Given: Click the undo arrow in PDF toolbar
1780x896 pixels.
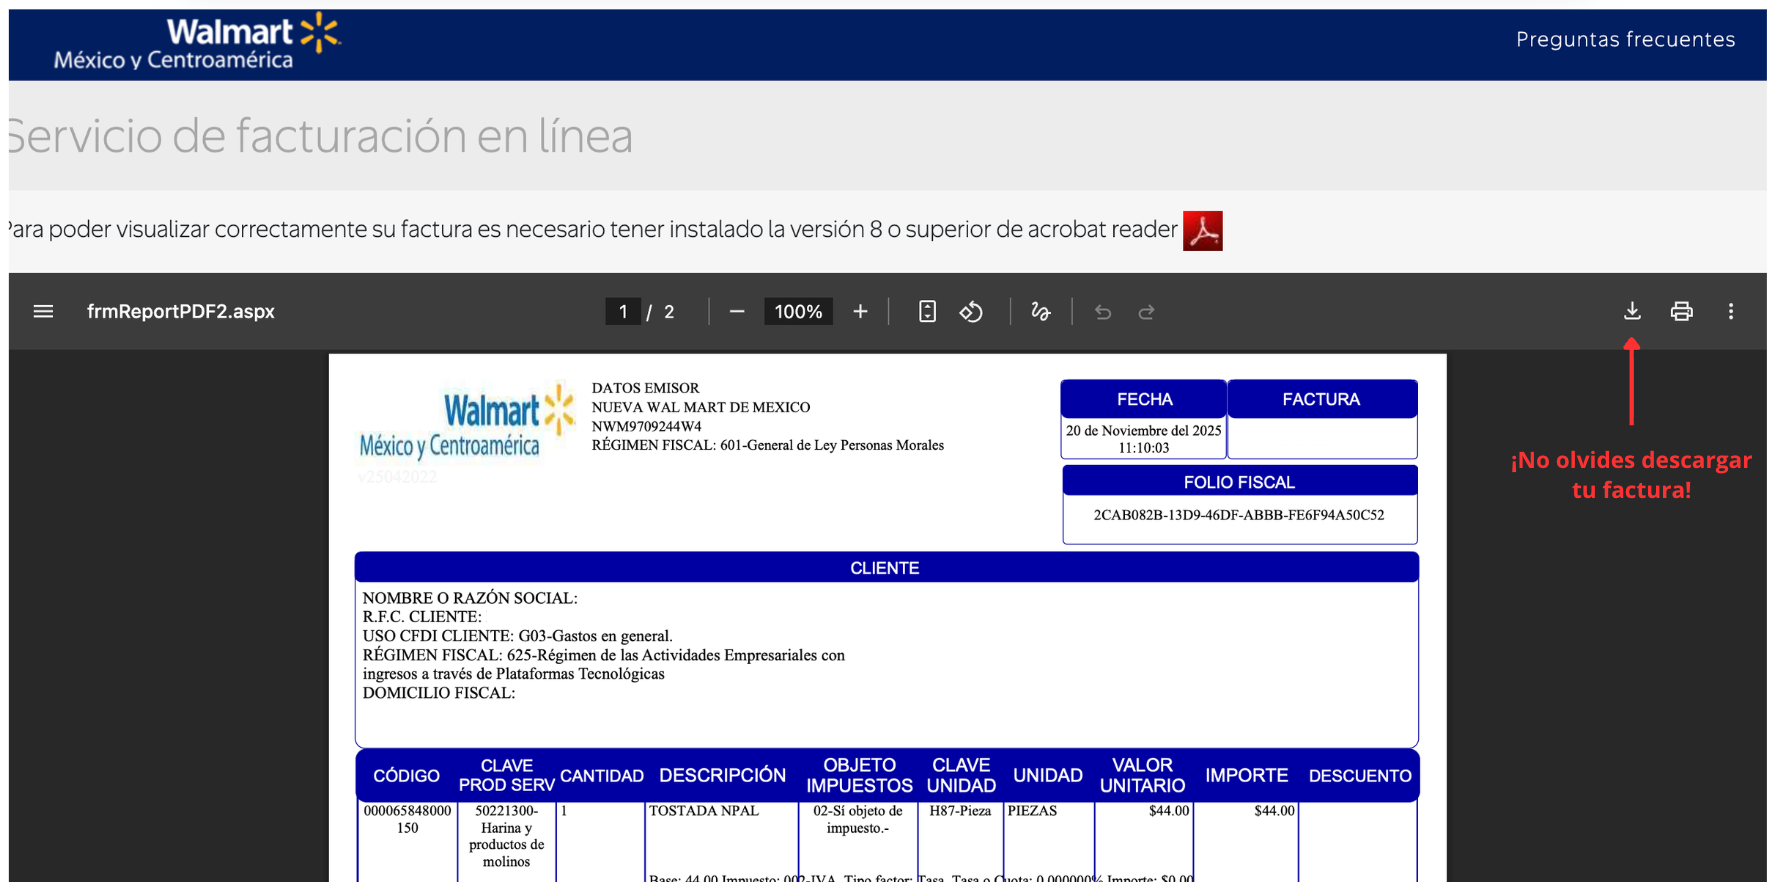Looking at the screenshot, I should coord(1103,312).
